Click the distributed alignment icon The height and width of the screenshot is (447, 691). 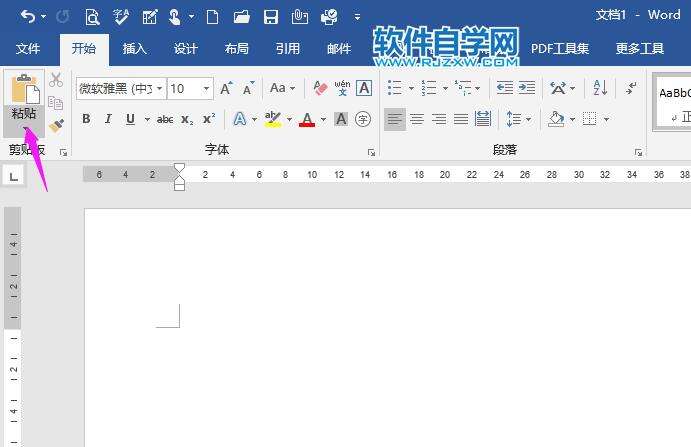(483, 119)
